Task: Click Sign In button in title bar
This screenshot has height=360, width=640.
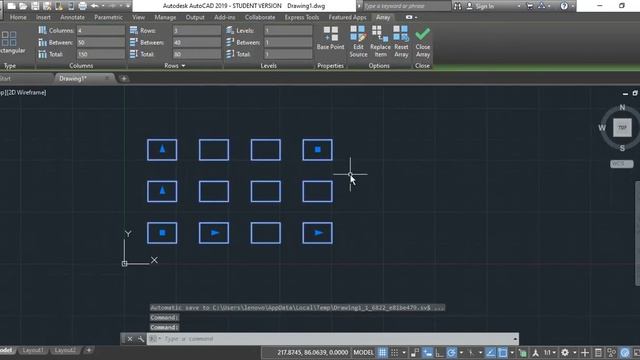Action: click(480, 6)
